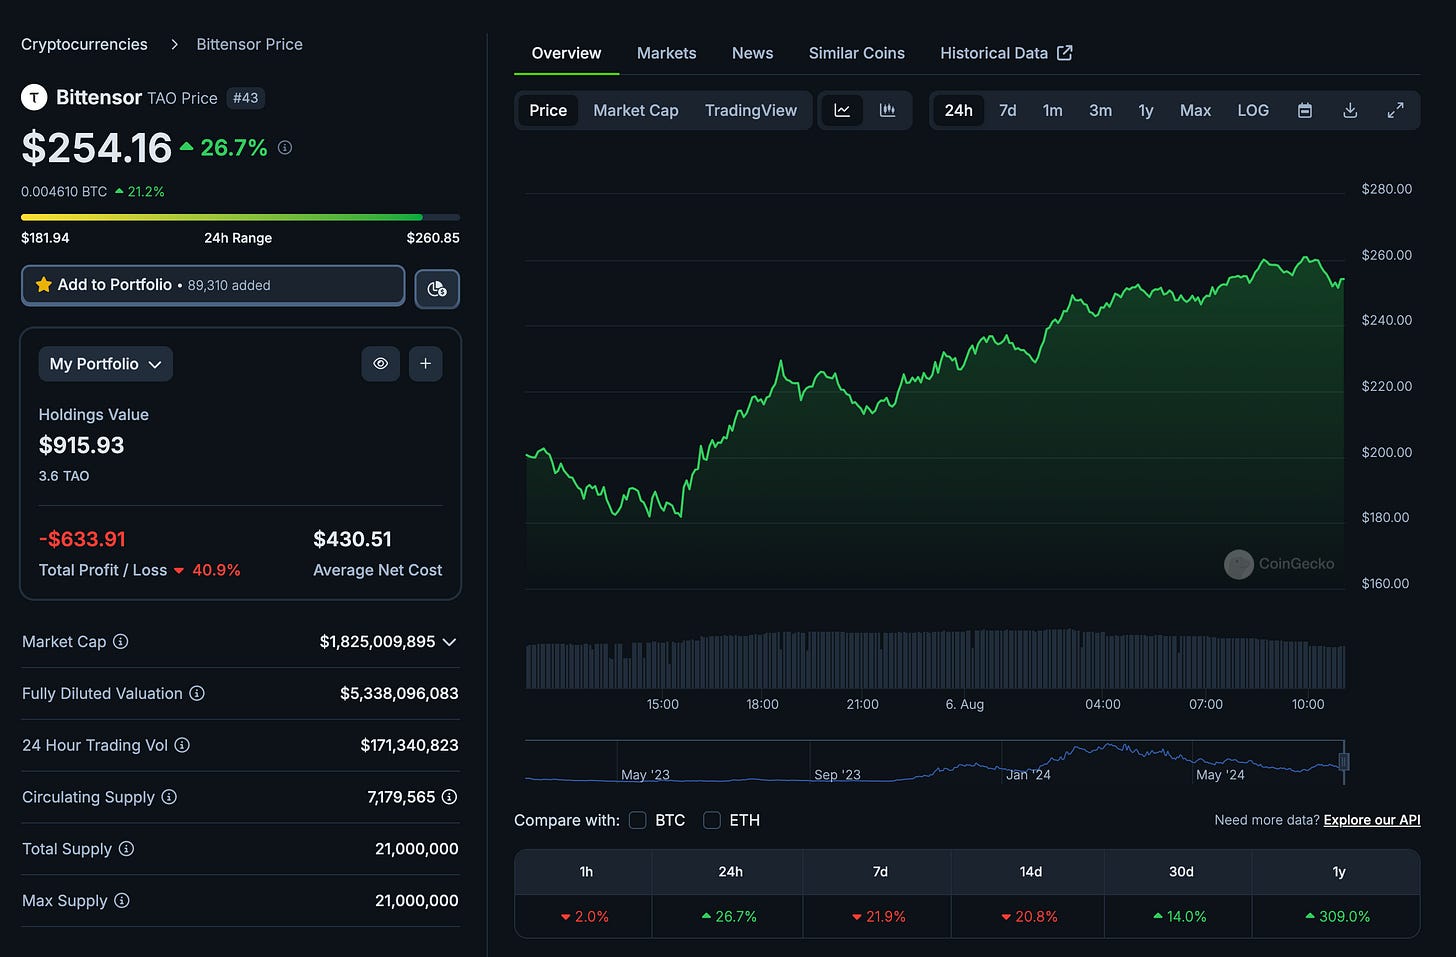Open My Portfolio dropdown
The height and width of the screenshot is (957, 1456).
[105, 364]
